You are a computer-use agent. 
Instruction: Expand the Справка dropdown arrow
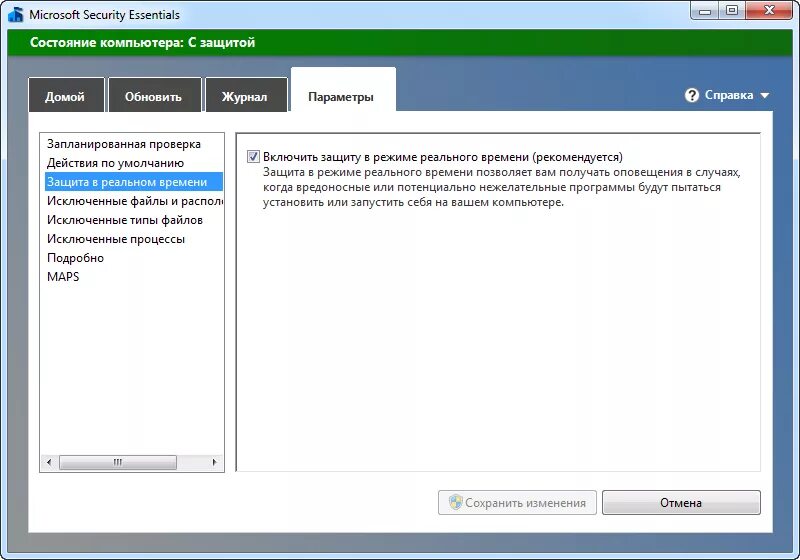pos(764,95)
